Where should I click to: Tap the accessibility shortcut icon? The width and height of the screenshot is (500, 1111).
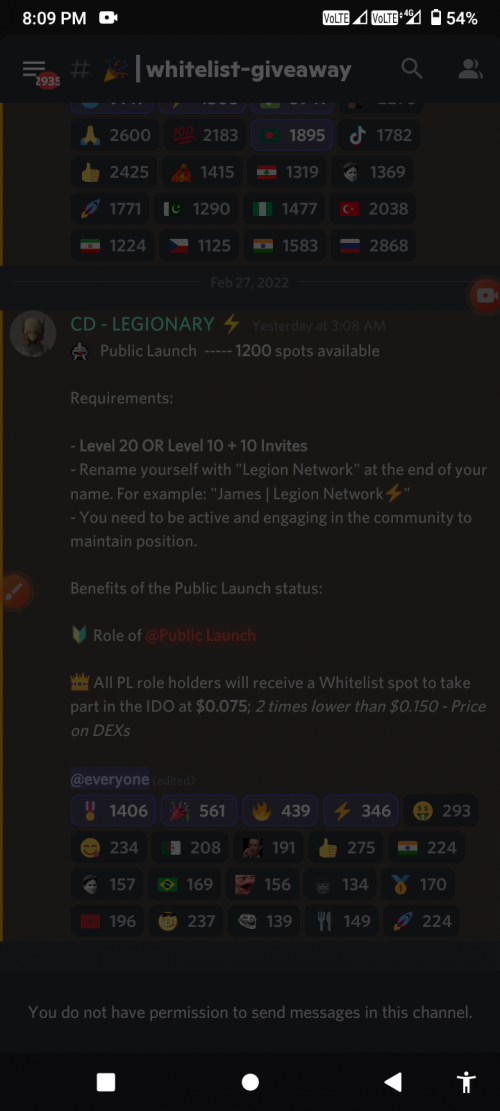[465, 1081]
